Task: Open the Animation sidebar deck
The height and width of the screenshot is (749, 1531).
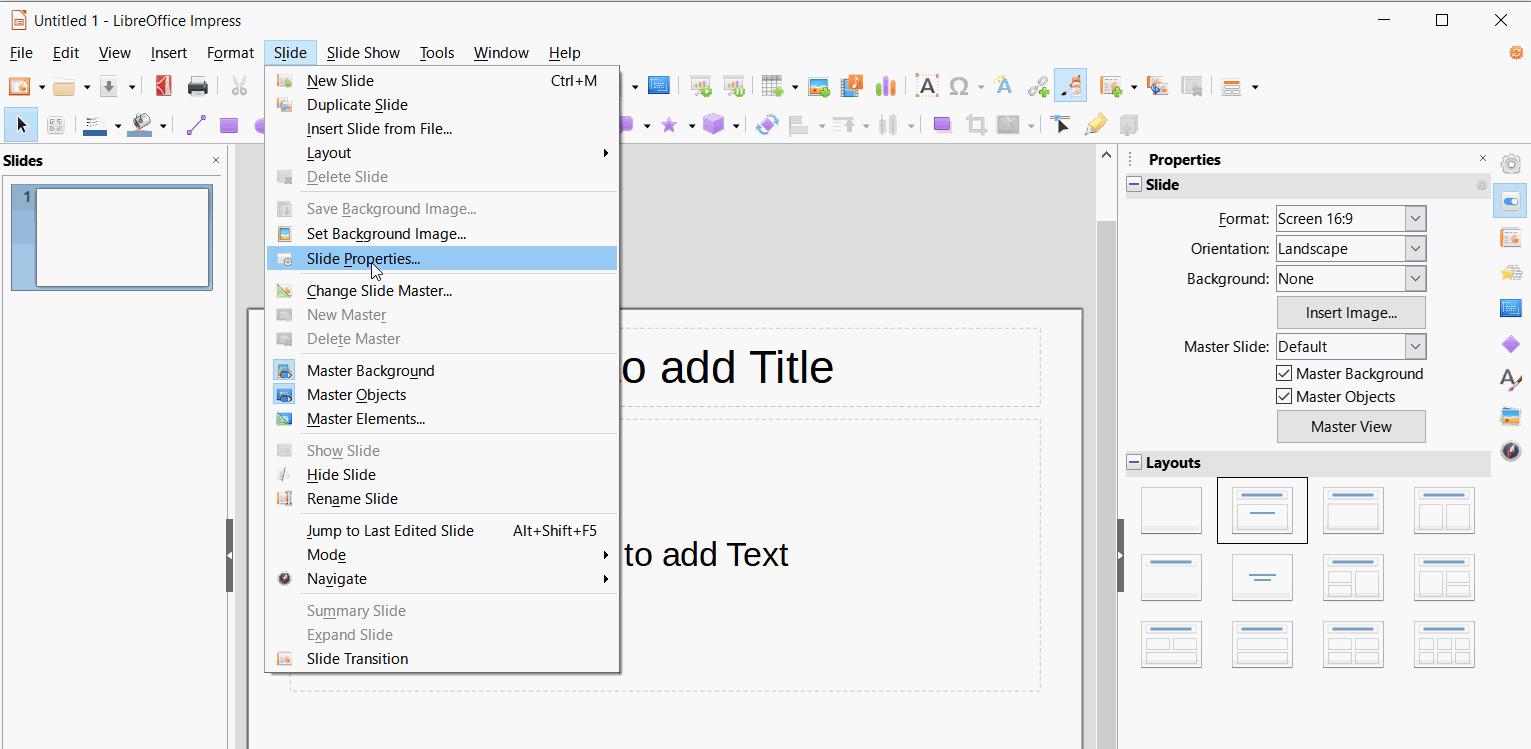Action: [x=1510, y=273]
